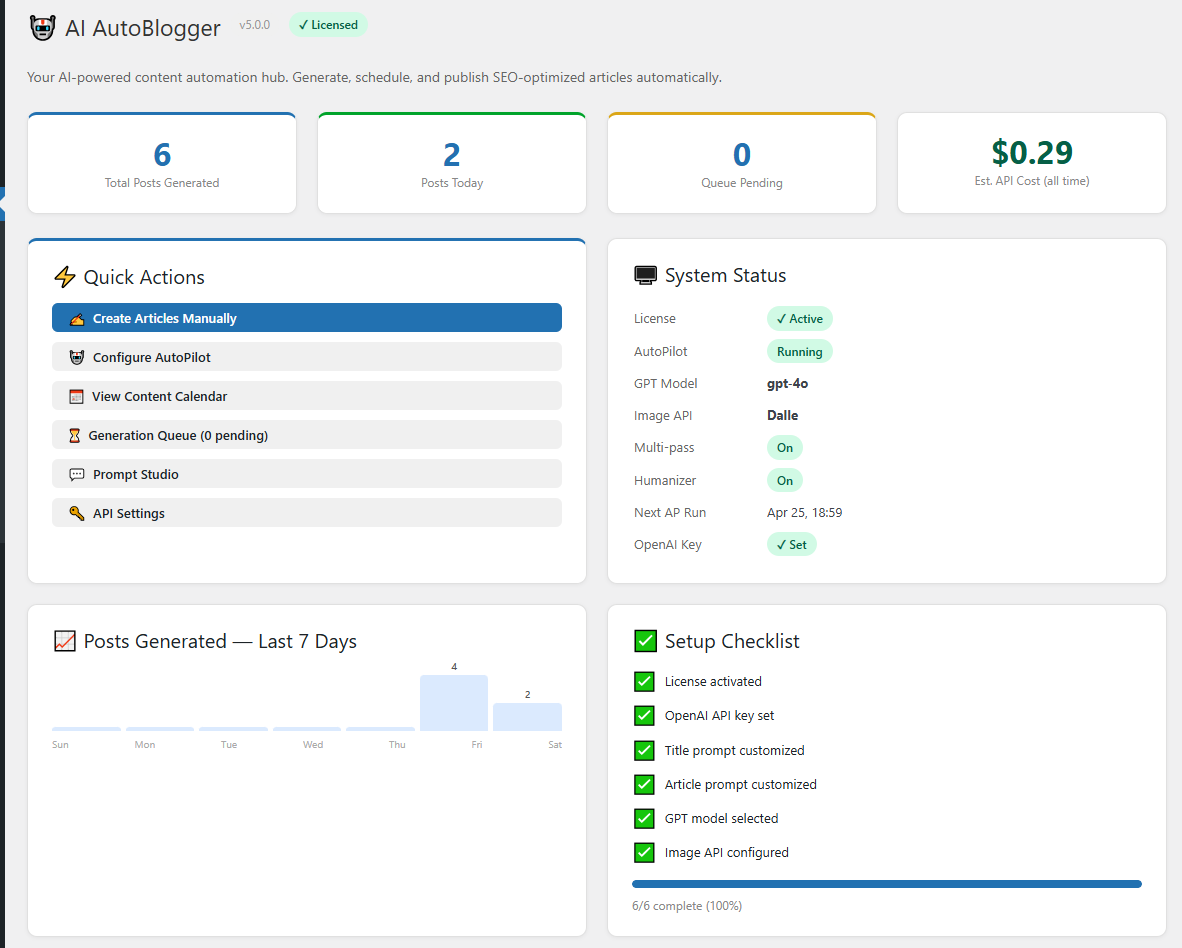
Task: Click the Mon label on the chart
Action: pyautogui.click(x=145, y=745)
